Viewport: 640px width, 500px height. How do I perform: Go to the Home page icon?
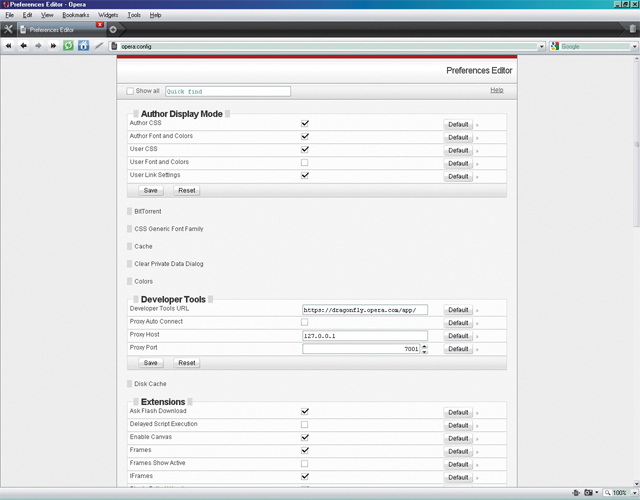(x=83, y=46)
